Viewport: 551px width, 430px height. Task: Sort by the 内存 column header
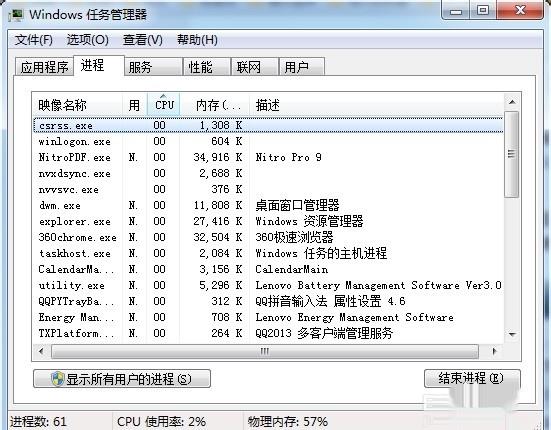[x=215, y=105]
